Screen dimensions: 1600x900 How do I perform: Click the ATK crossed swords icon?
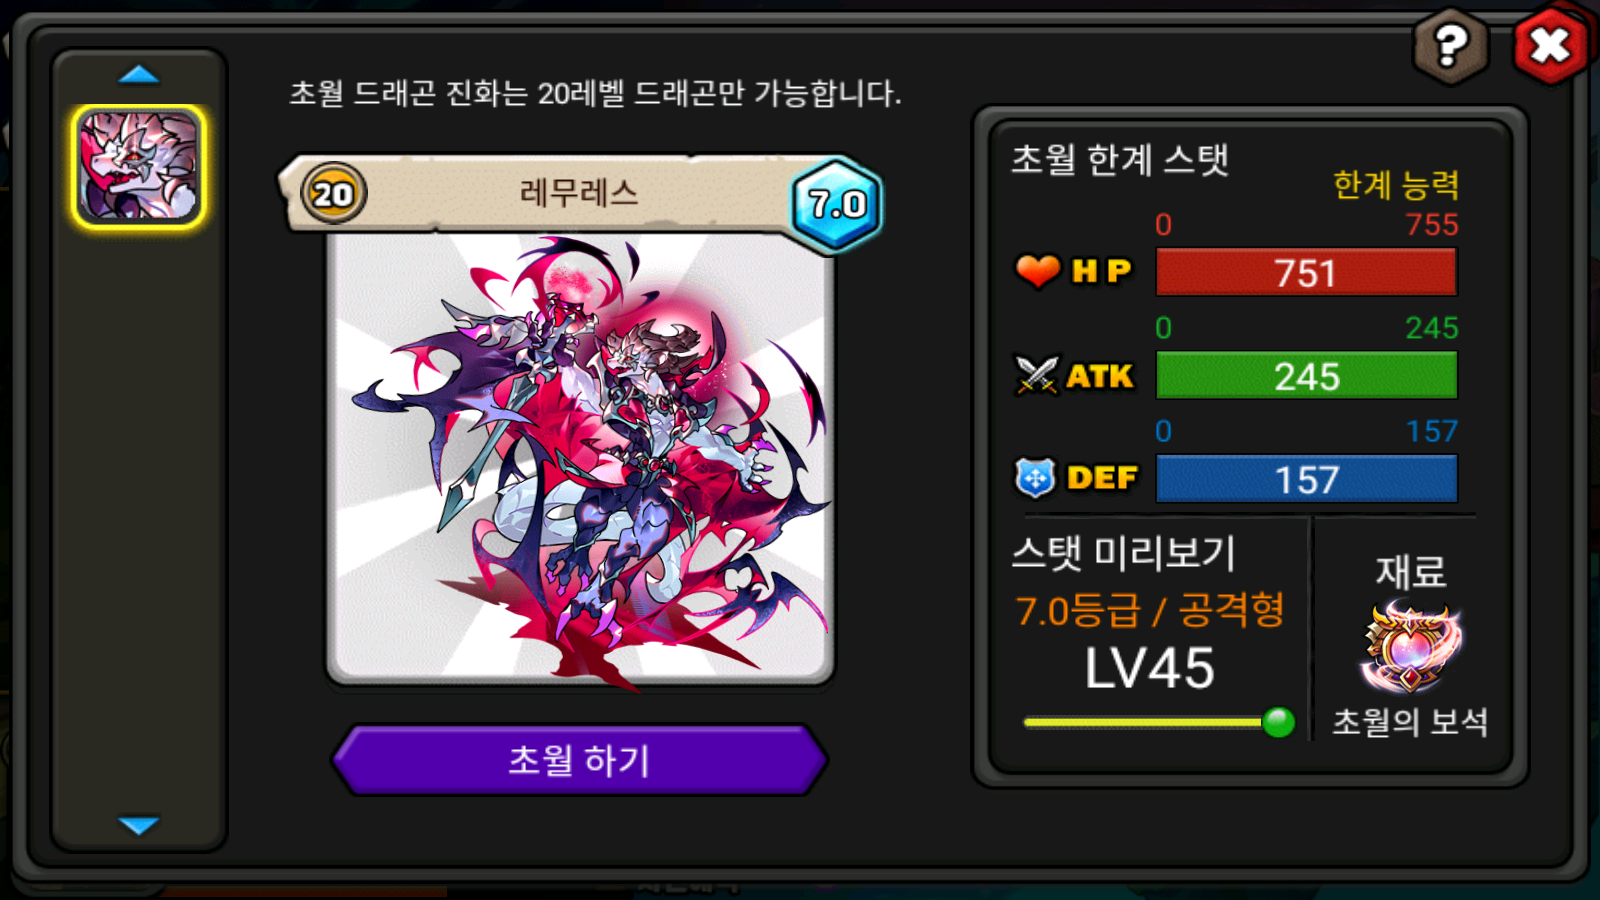point(1037,376)
